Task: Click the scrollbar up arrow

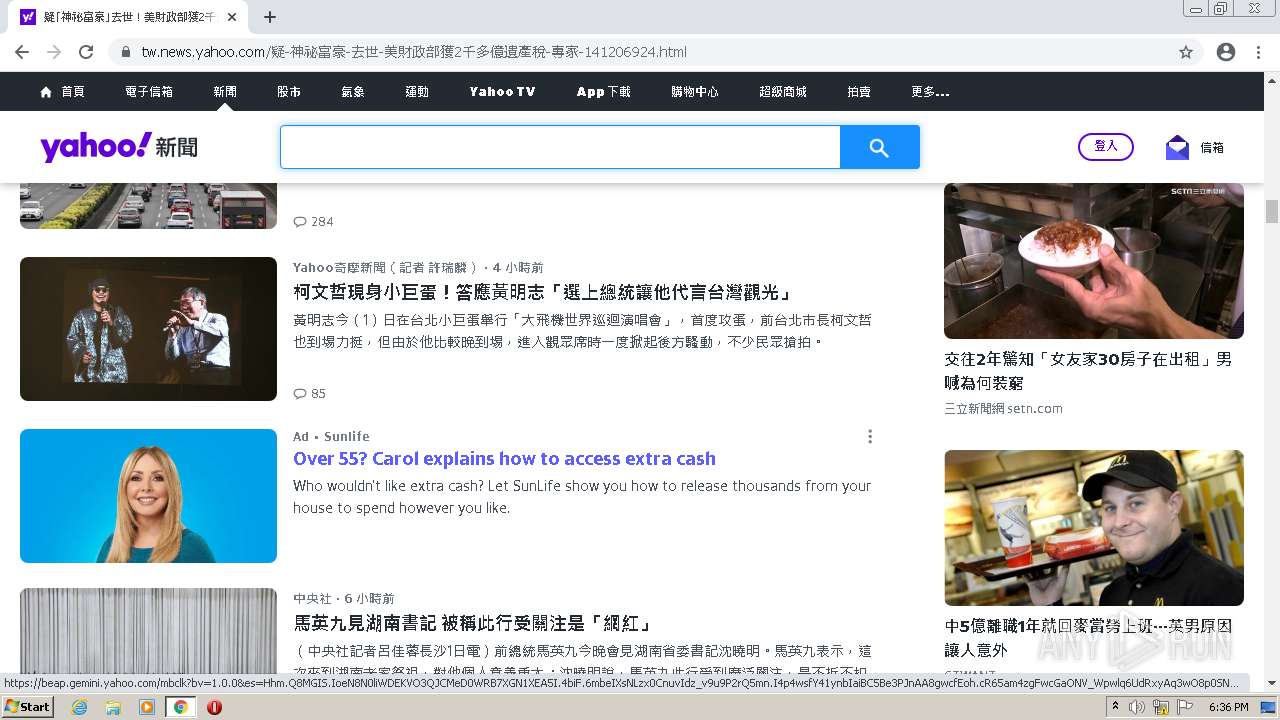Action: click(x=1272, y=80)
